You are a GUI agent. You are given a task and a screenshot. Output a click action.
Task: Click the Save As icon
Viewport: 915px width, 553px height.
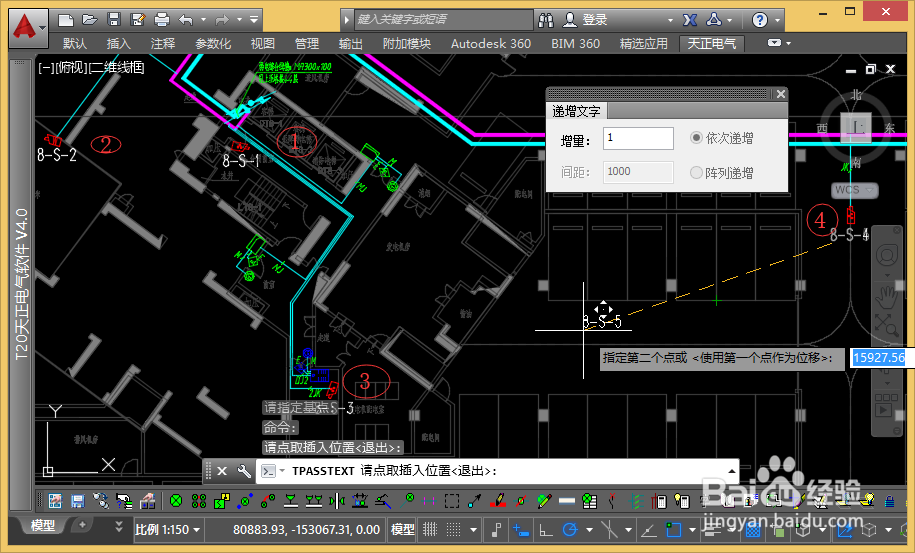tap(138, 20)
